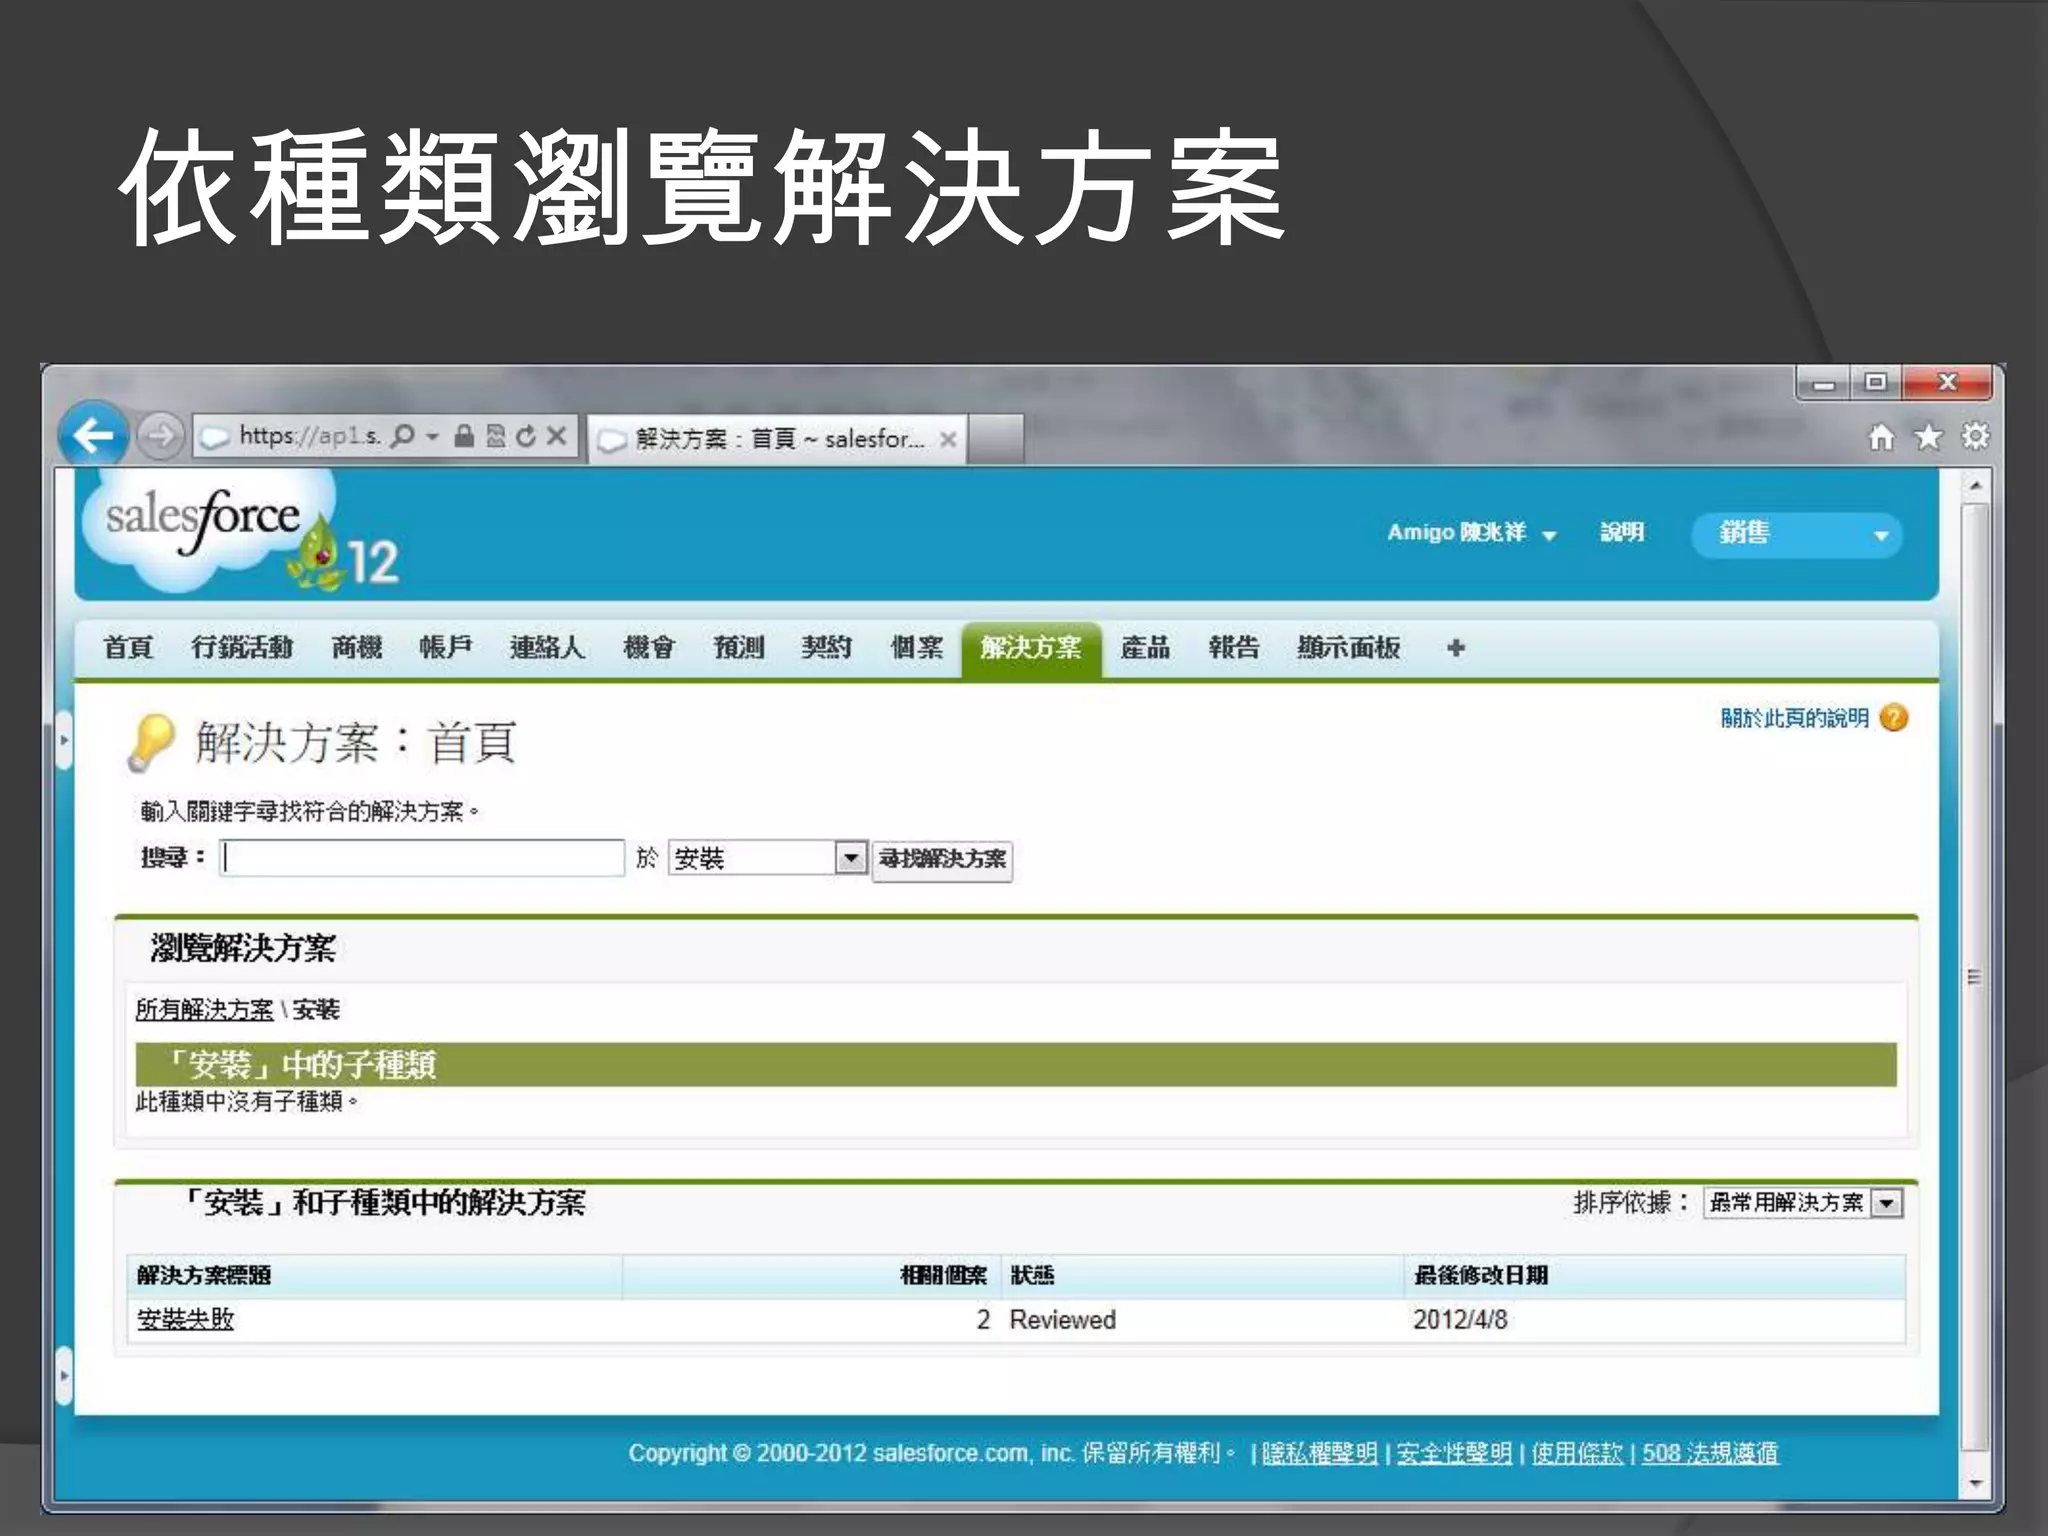The height and width of the screenshot is (1536, 2048).
Task: Open the 安裝失敗 solution link
Action: coord(185,1319)
